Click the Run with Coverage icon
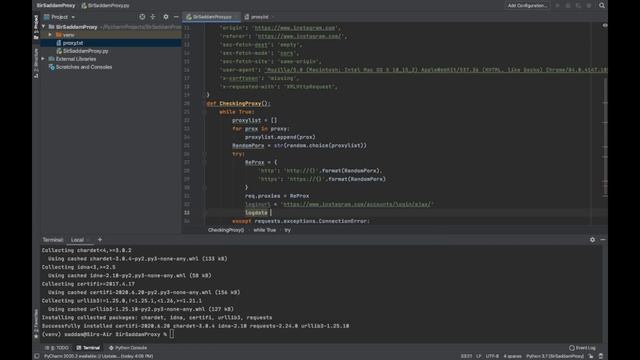The height and width of the screenshot is (360, 640). [578, 6]
